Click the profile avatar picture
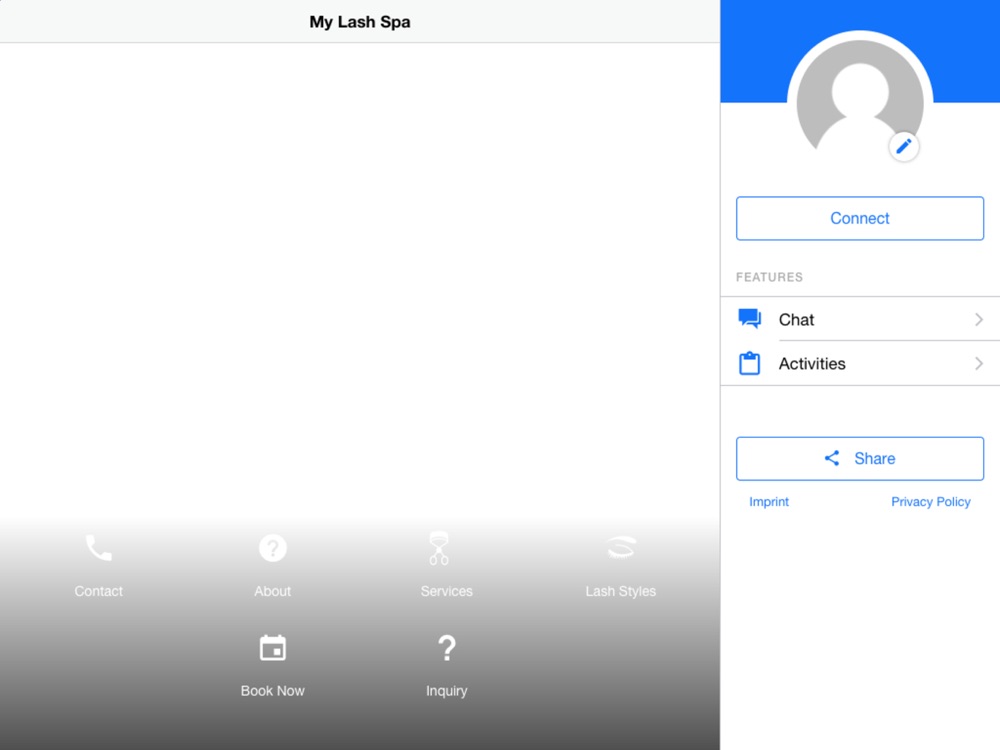 (860, 102)
